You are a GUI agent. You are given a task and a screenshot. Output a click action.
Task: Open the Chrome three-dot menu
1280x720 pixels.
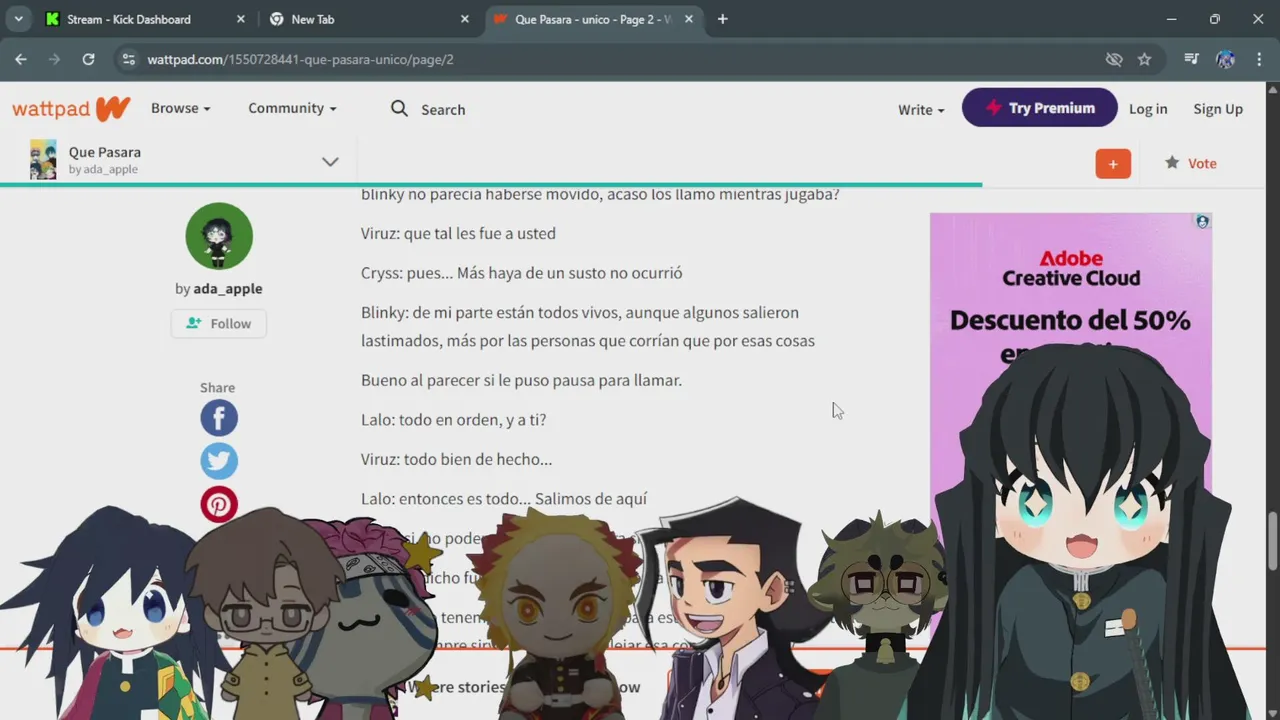click(x=1258, y=59)
